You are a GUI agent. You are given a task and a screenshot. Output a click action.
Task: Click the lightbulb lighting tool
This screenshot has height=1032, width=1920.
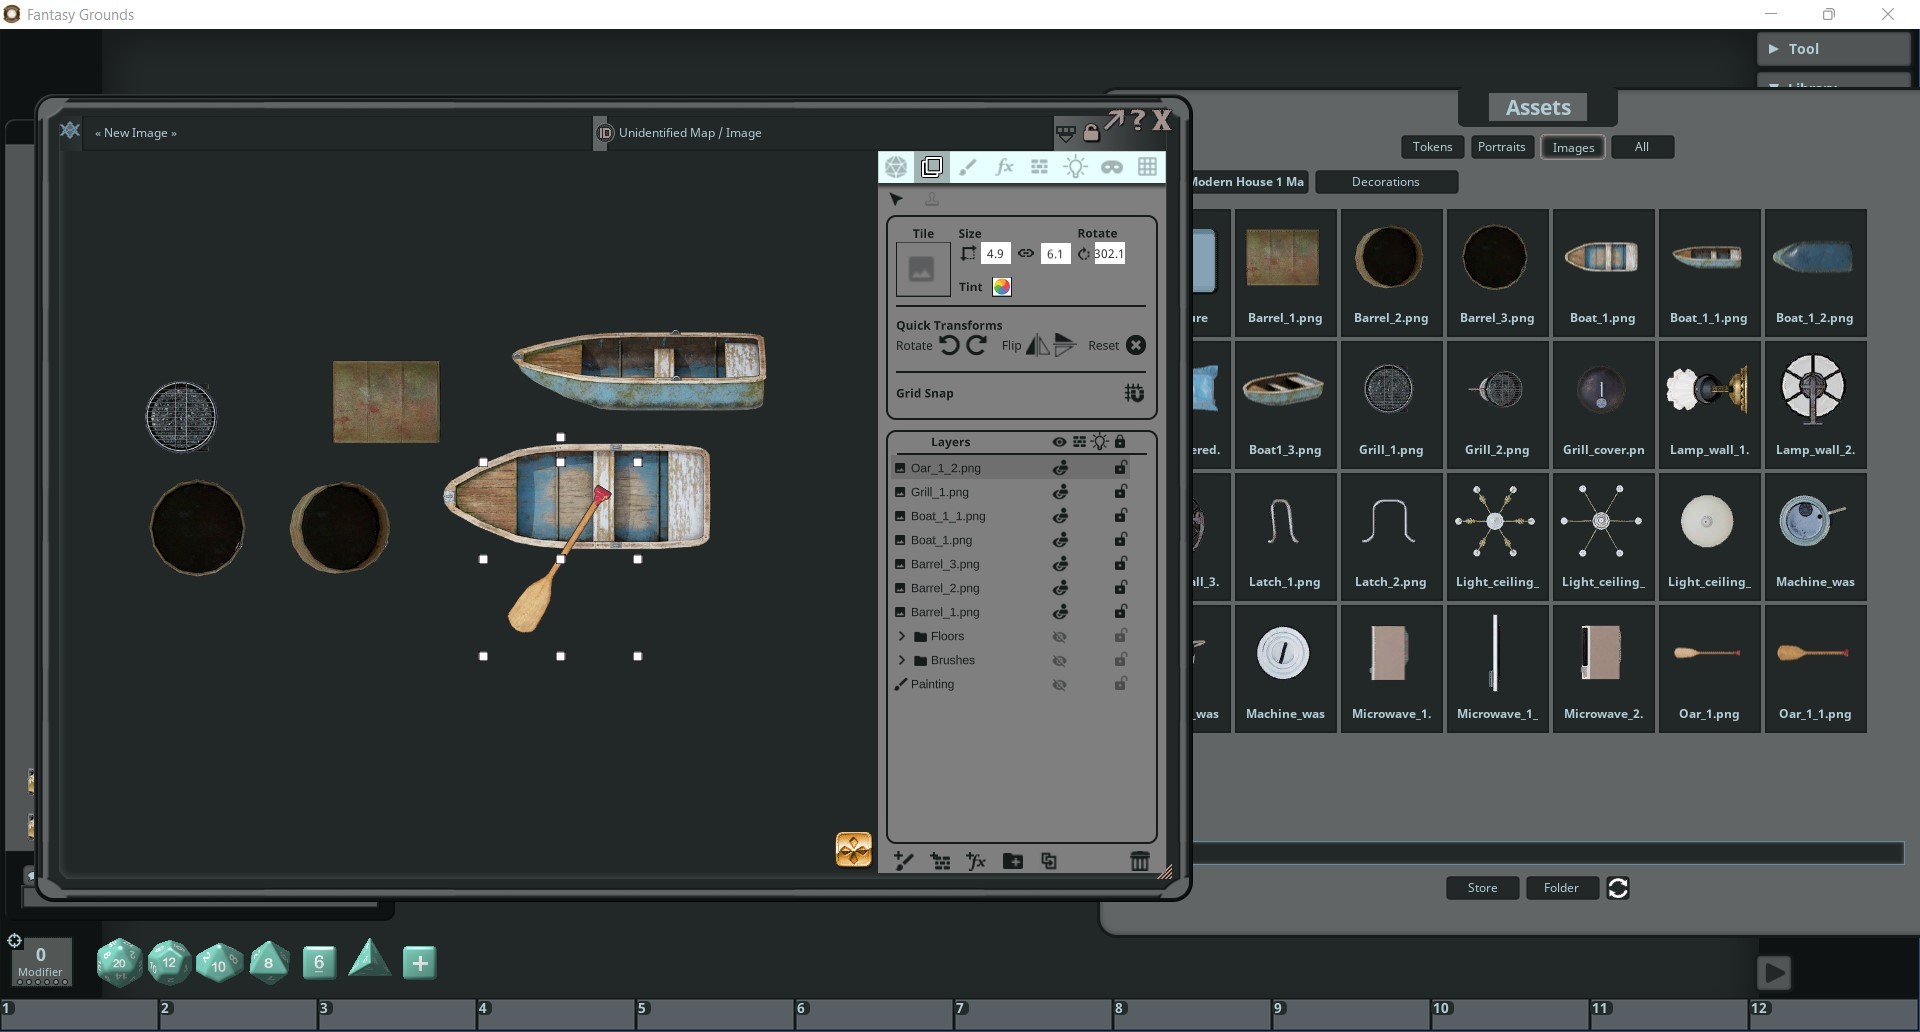pos(1075,167)
